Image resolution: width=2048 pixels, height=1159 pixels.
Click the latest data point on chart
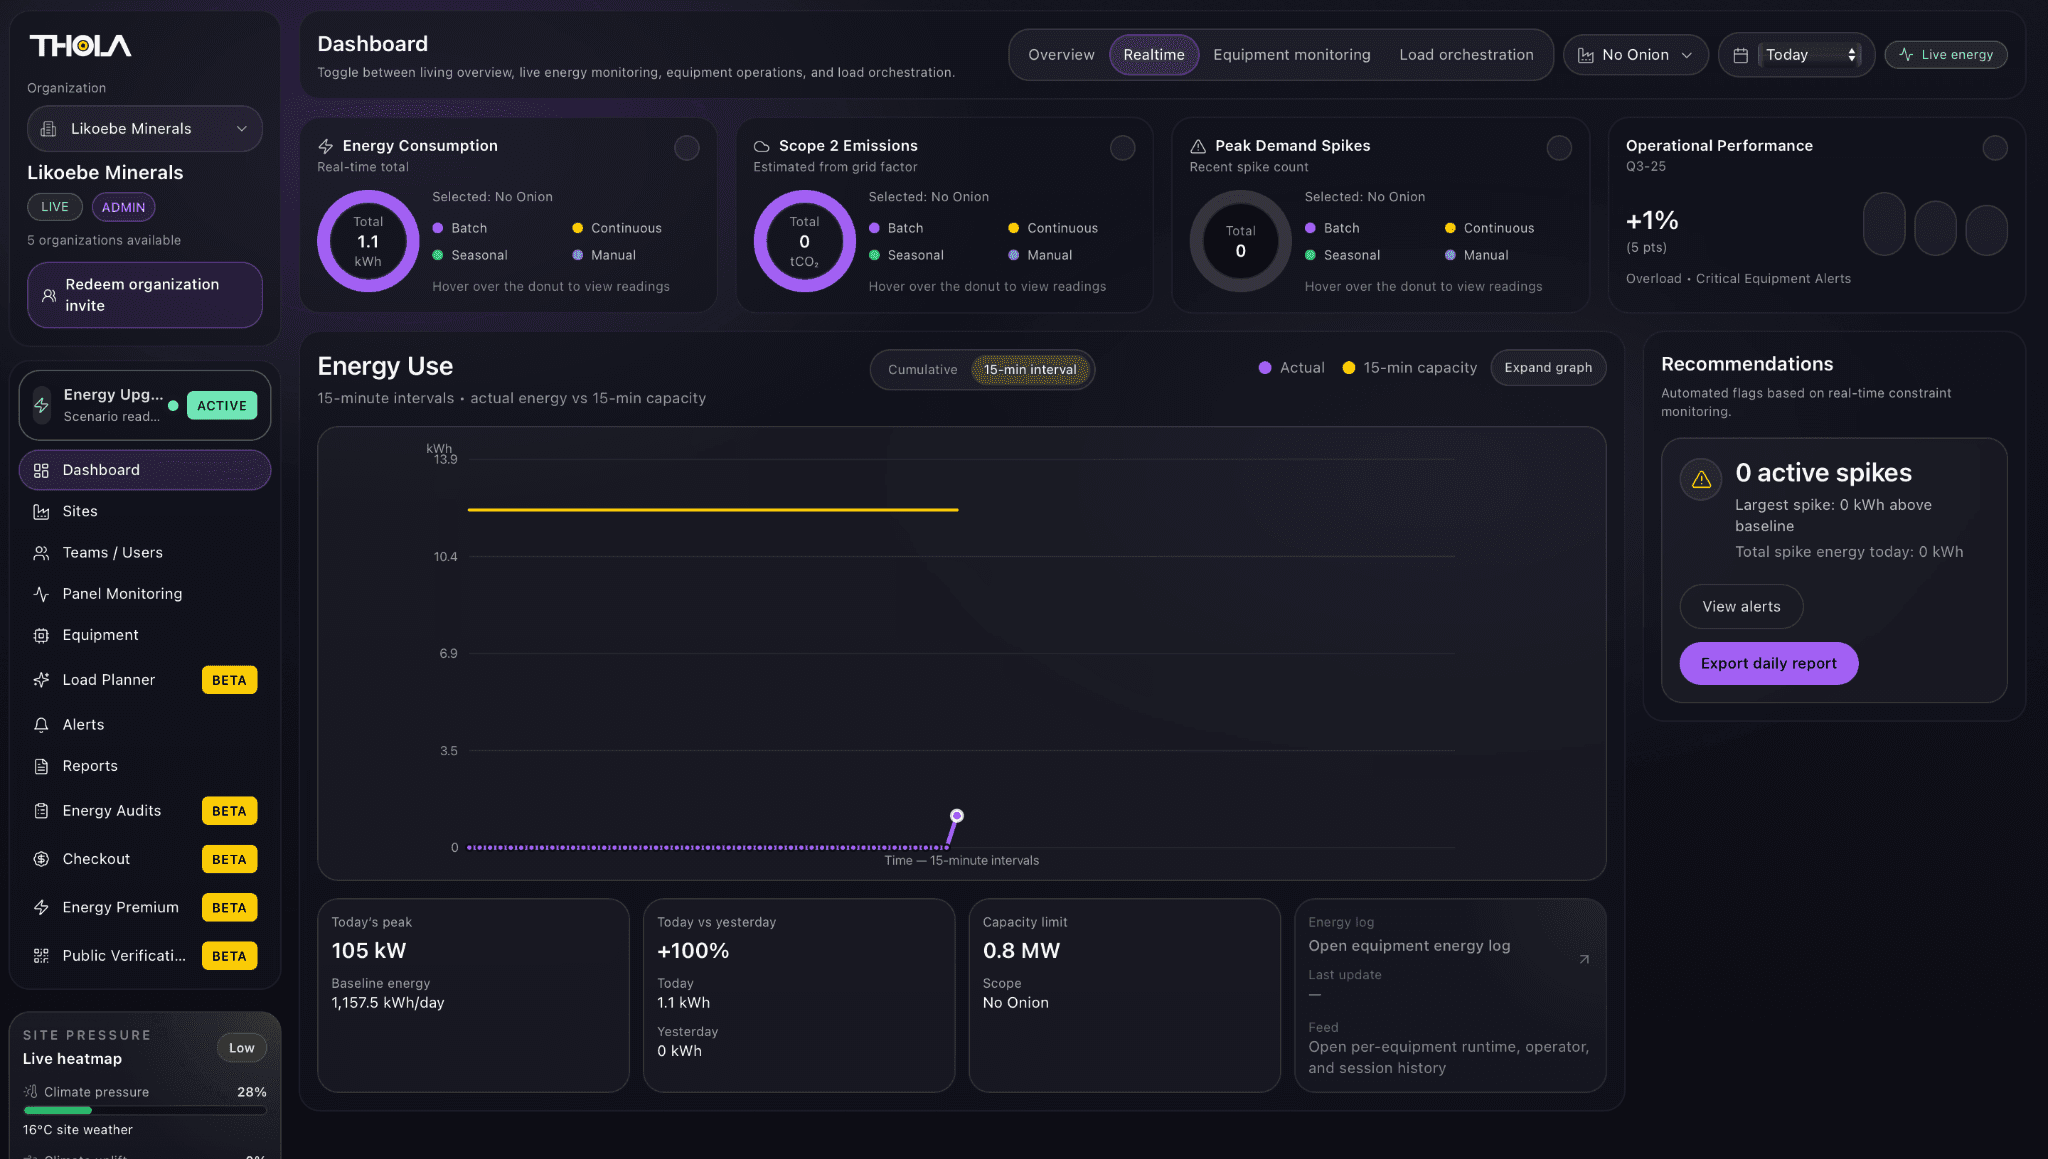[x=957, y=816]
